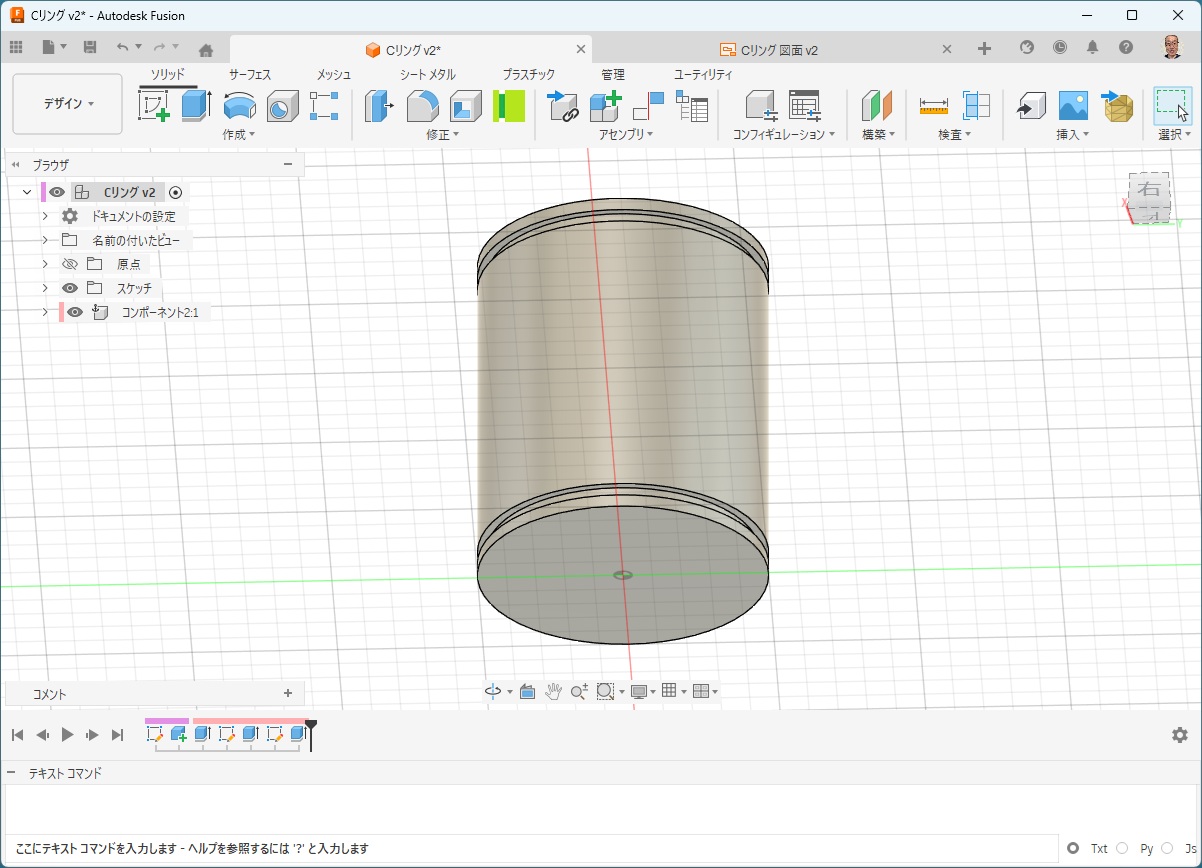Select the Pan hand tool

click(x=553, y=691)
